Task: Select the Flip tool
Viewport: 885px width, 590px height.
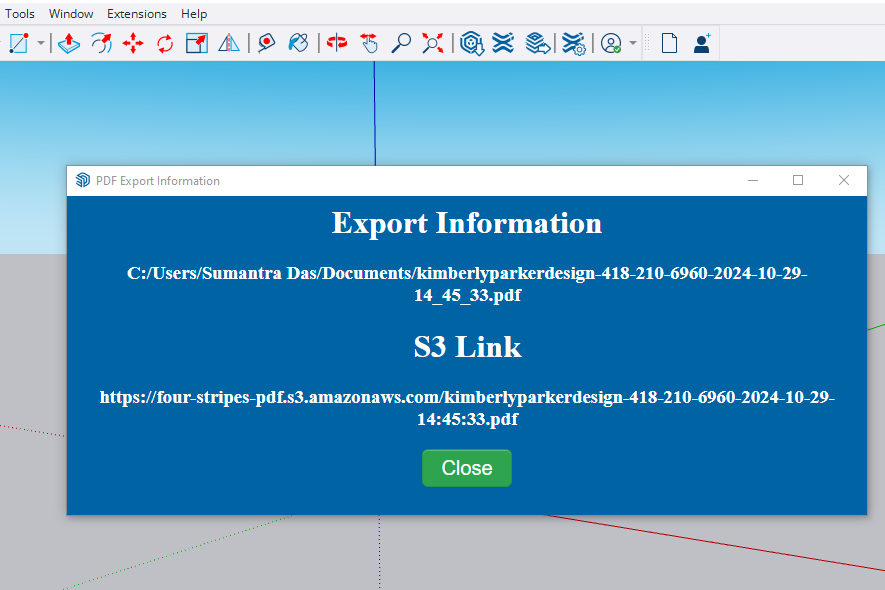Action: (x=229, y=43)
